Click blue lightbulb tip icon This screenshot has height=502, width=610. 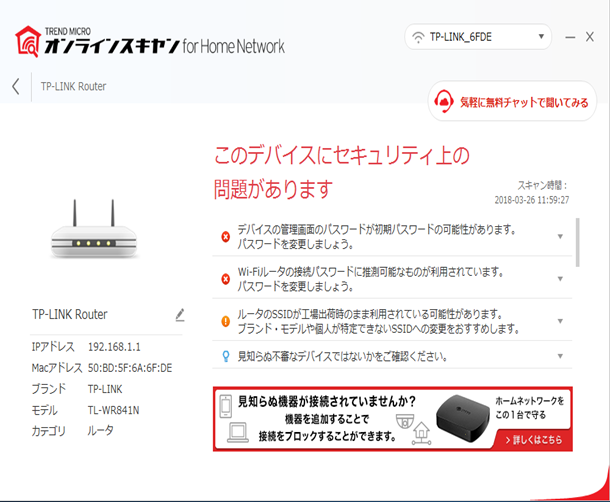pyautogui.click(x=226, y=356)
